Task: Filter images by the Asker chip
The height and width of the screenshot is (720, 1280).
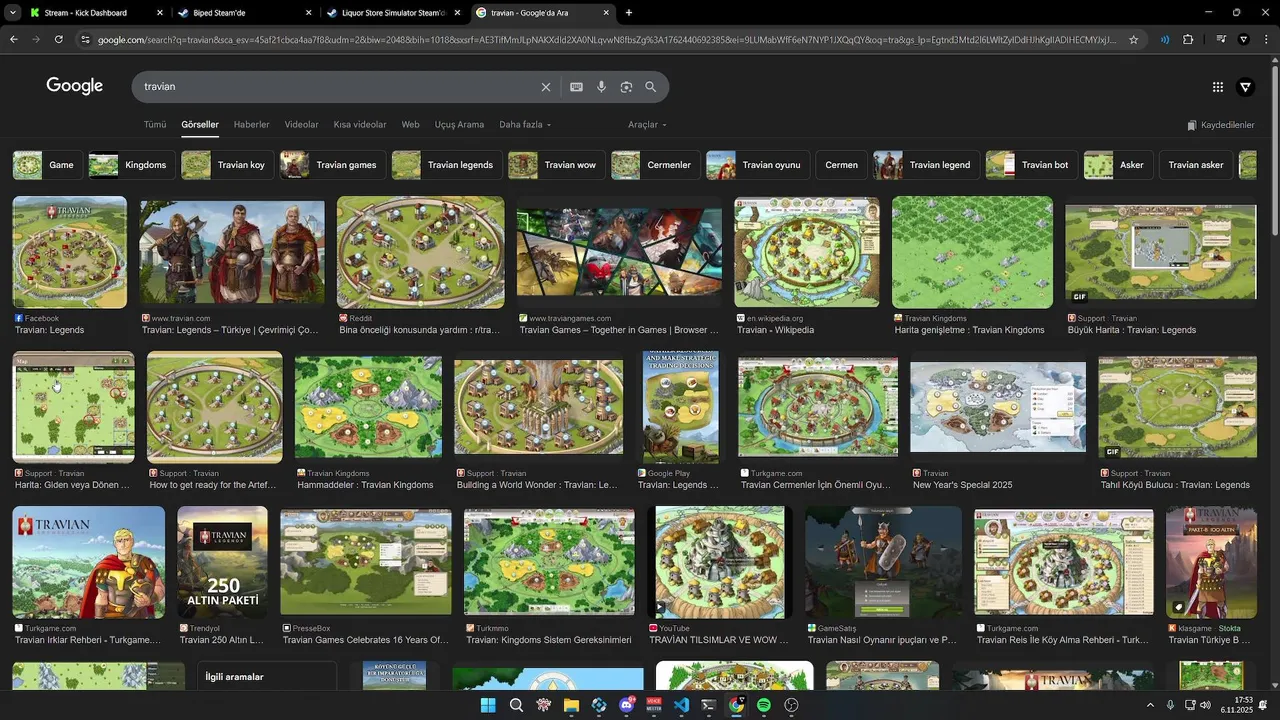Action: pyautogui.click(x=1118, y=165)
